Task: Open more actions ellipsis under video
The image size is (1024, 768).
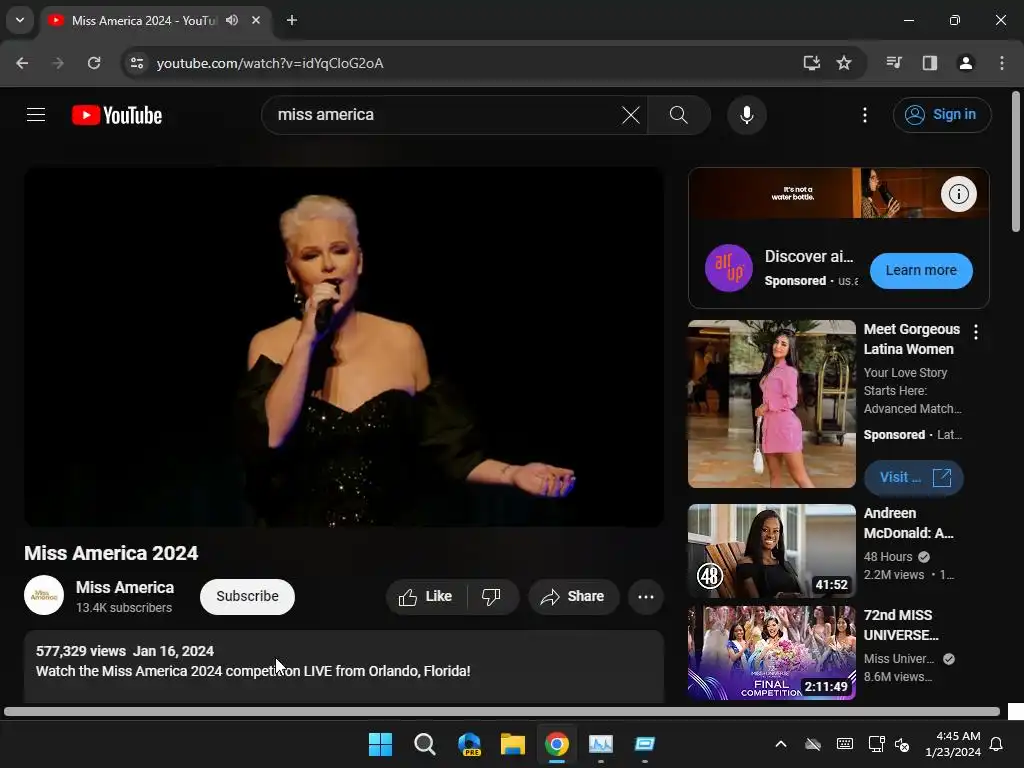Action: tap(646, 596)
